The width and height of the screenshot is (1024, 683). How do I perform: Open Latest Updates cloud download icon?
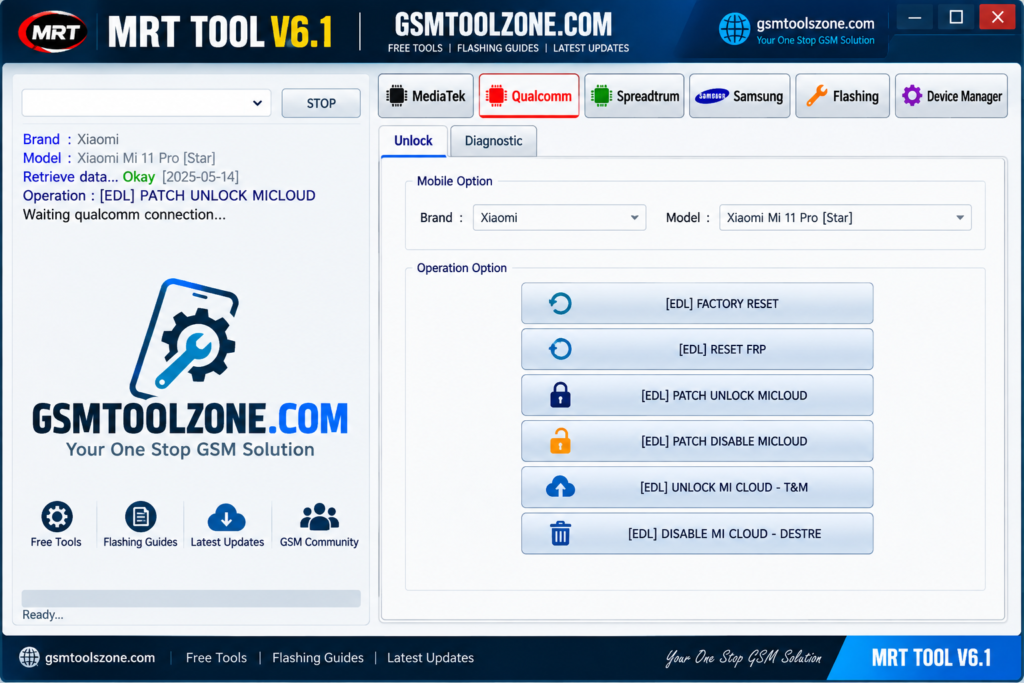point(227,517)
